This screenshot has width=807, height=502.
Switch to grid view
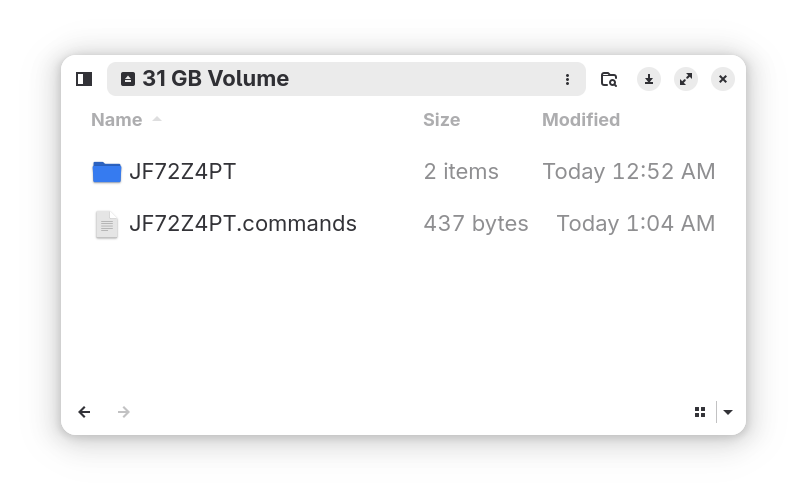tap(700, 412)
